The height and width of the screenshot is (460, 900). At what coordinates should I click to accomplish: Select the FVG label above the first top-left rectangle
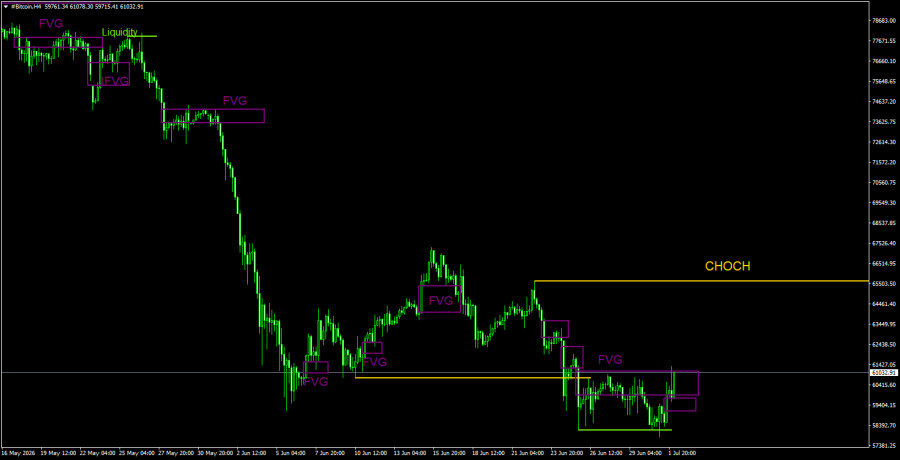51,24
